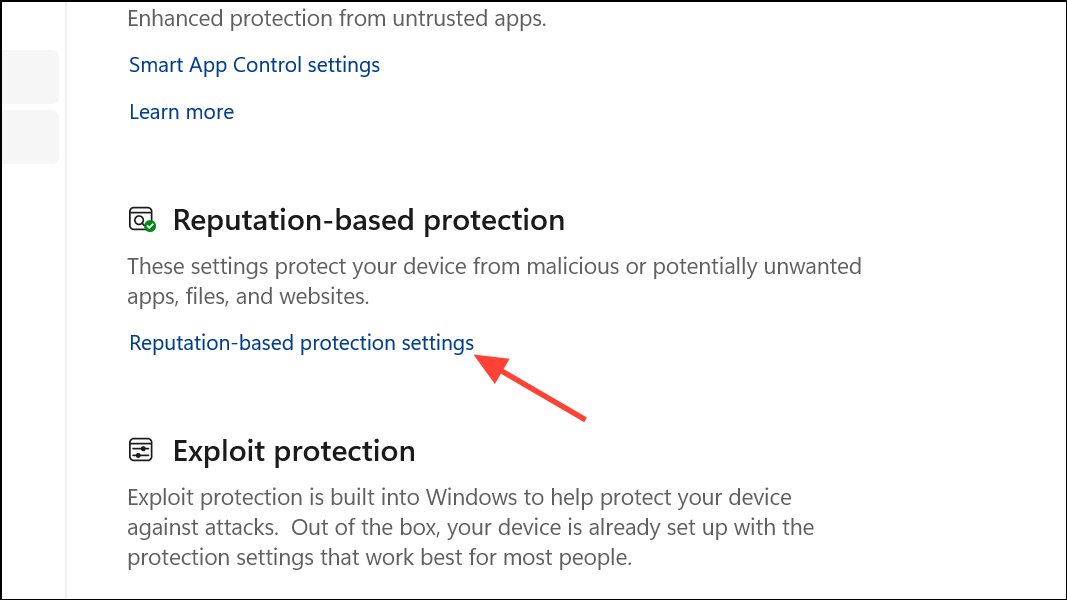Open Smart App Control settings
Screen dimensions: 1067x600
[x=254, y=64]
